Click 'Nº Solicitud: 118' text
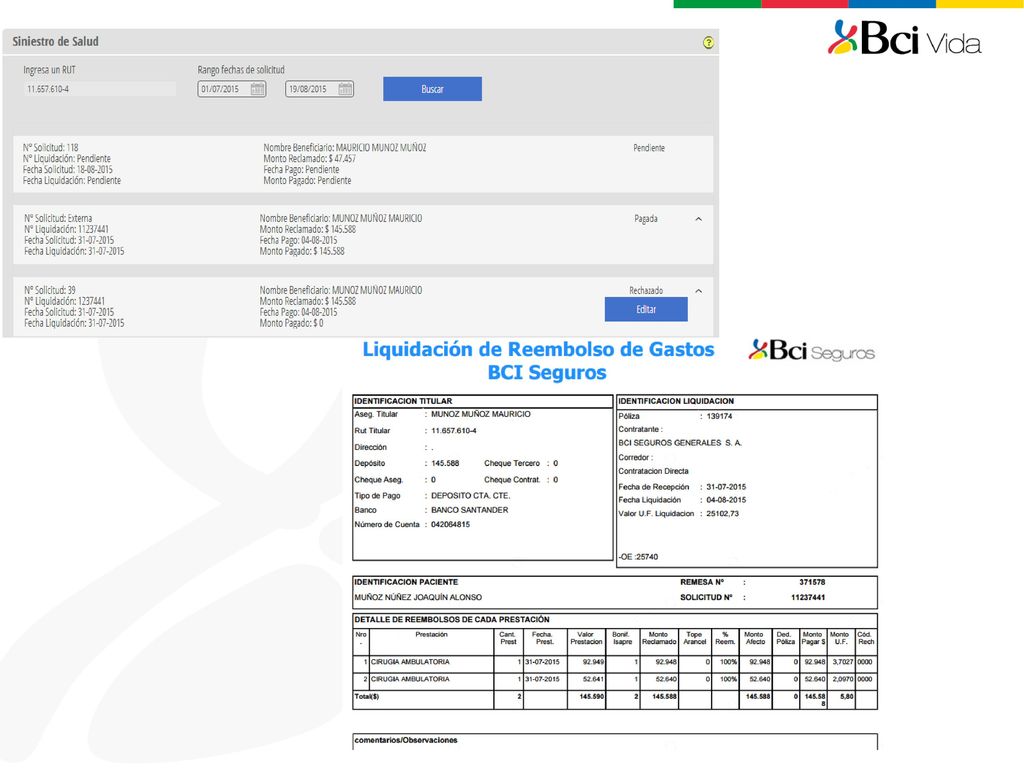Screen dimensions: 1024x768 50,148
